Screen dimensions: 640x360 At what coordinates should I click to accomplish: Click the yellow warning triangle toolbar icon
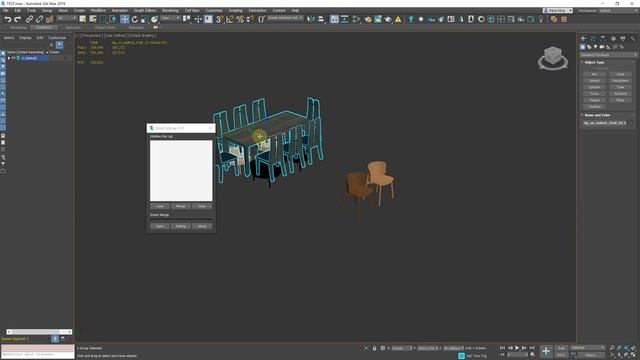click(398, 19)
